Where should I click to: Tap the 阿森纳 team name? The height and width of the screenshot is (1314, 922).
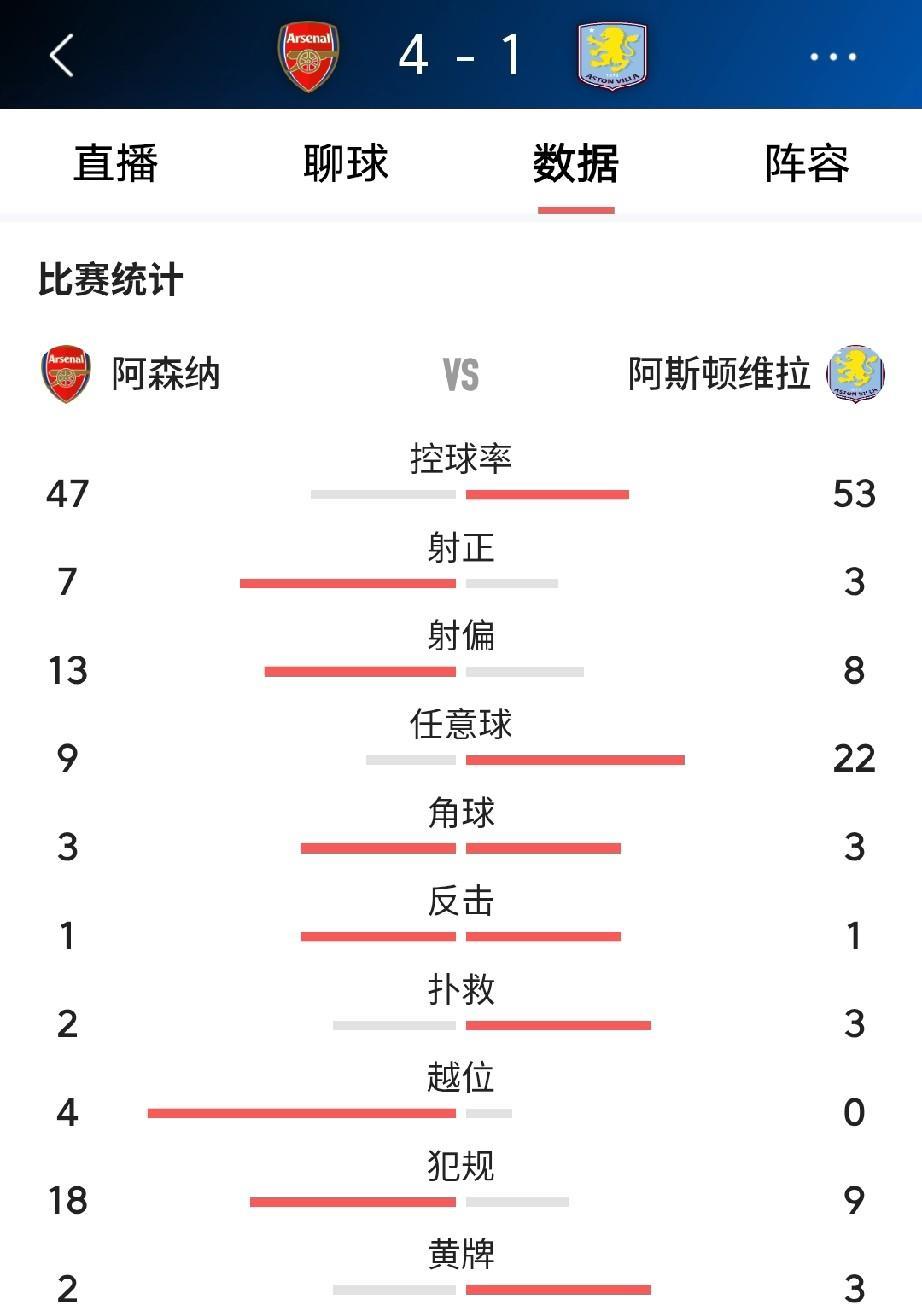(x=166, y=374)
